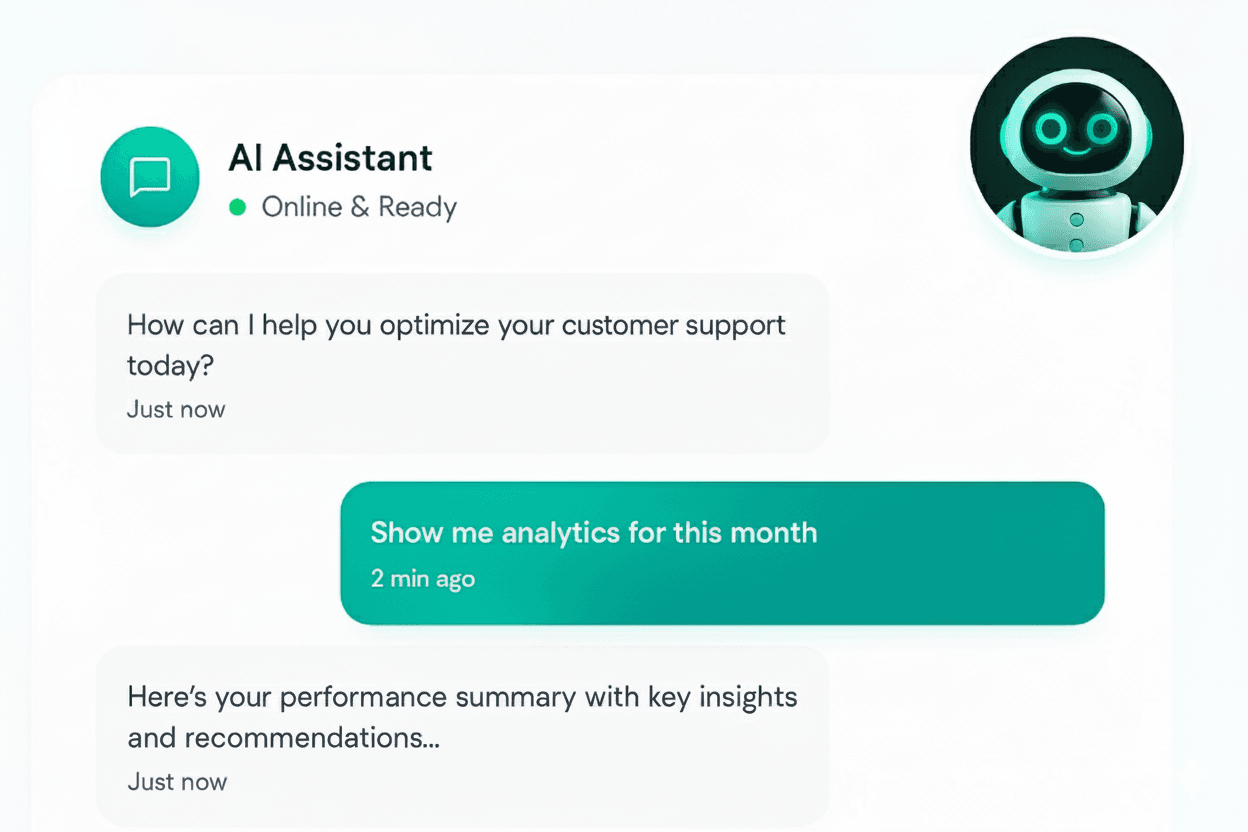Click "Just now" under the performance summary
Image resolution: width=1248 pixels, height=832 pixels.
pos(177,781)
